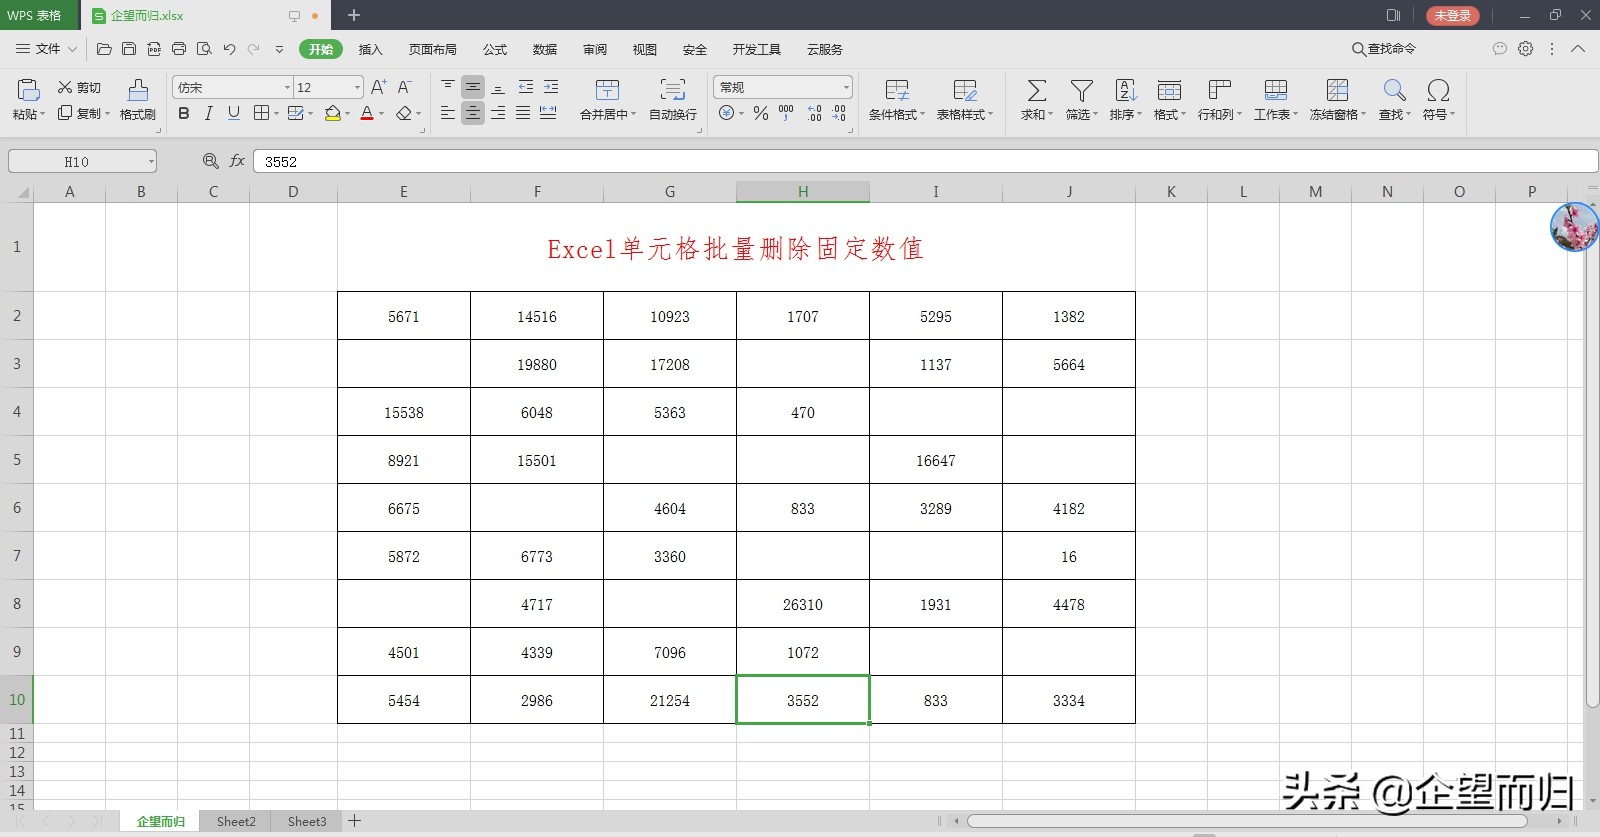
Task: Decrease font size with A- icon
Action: click(404, 88)
